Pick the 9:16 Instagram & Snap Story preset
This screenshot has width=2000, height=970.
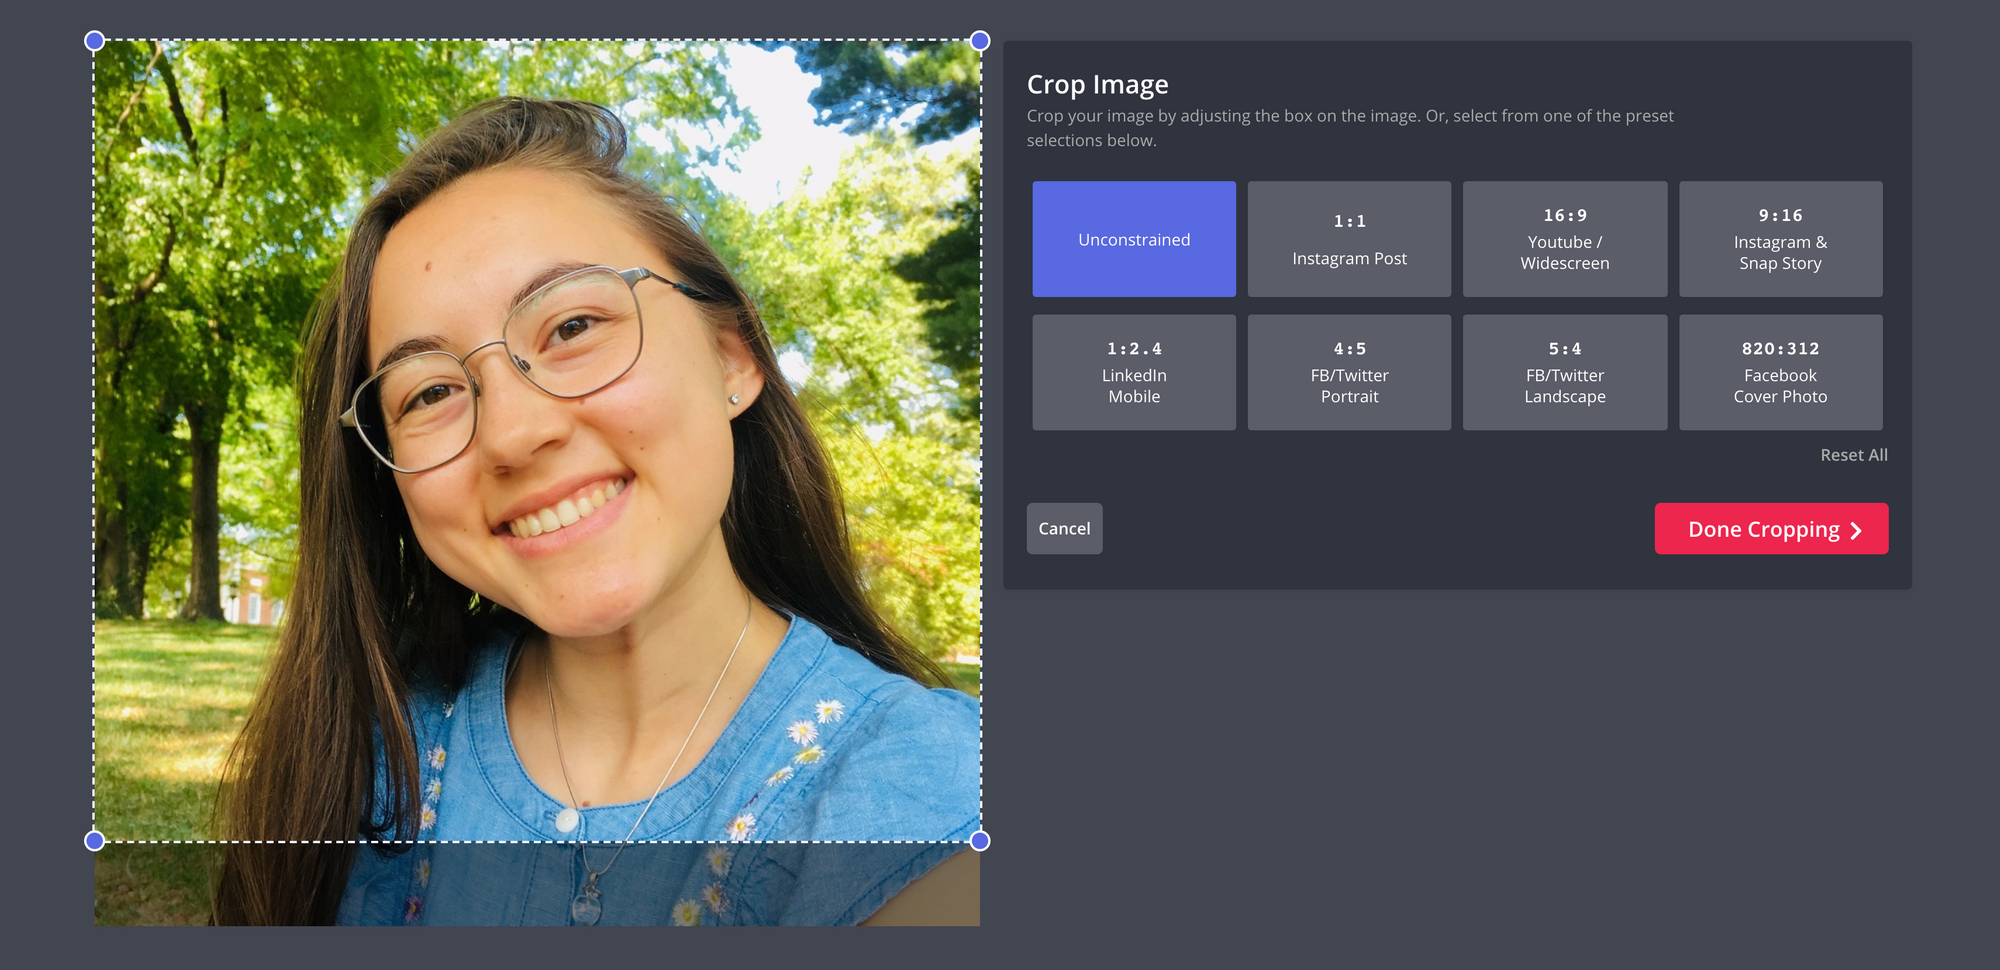(x=1780, y=239)
